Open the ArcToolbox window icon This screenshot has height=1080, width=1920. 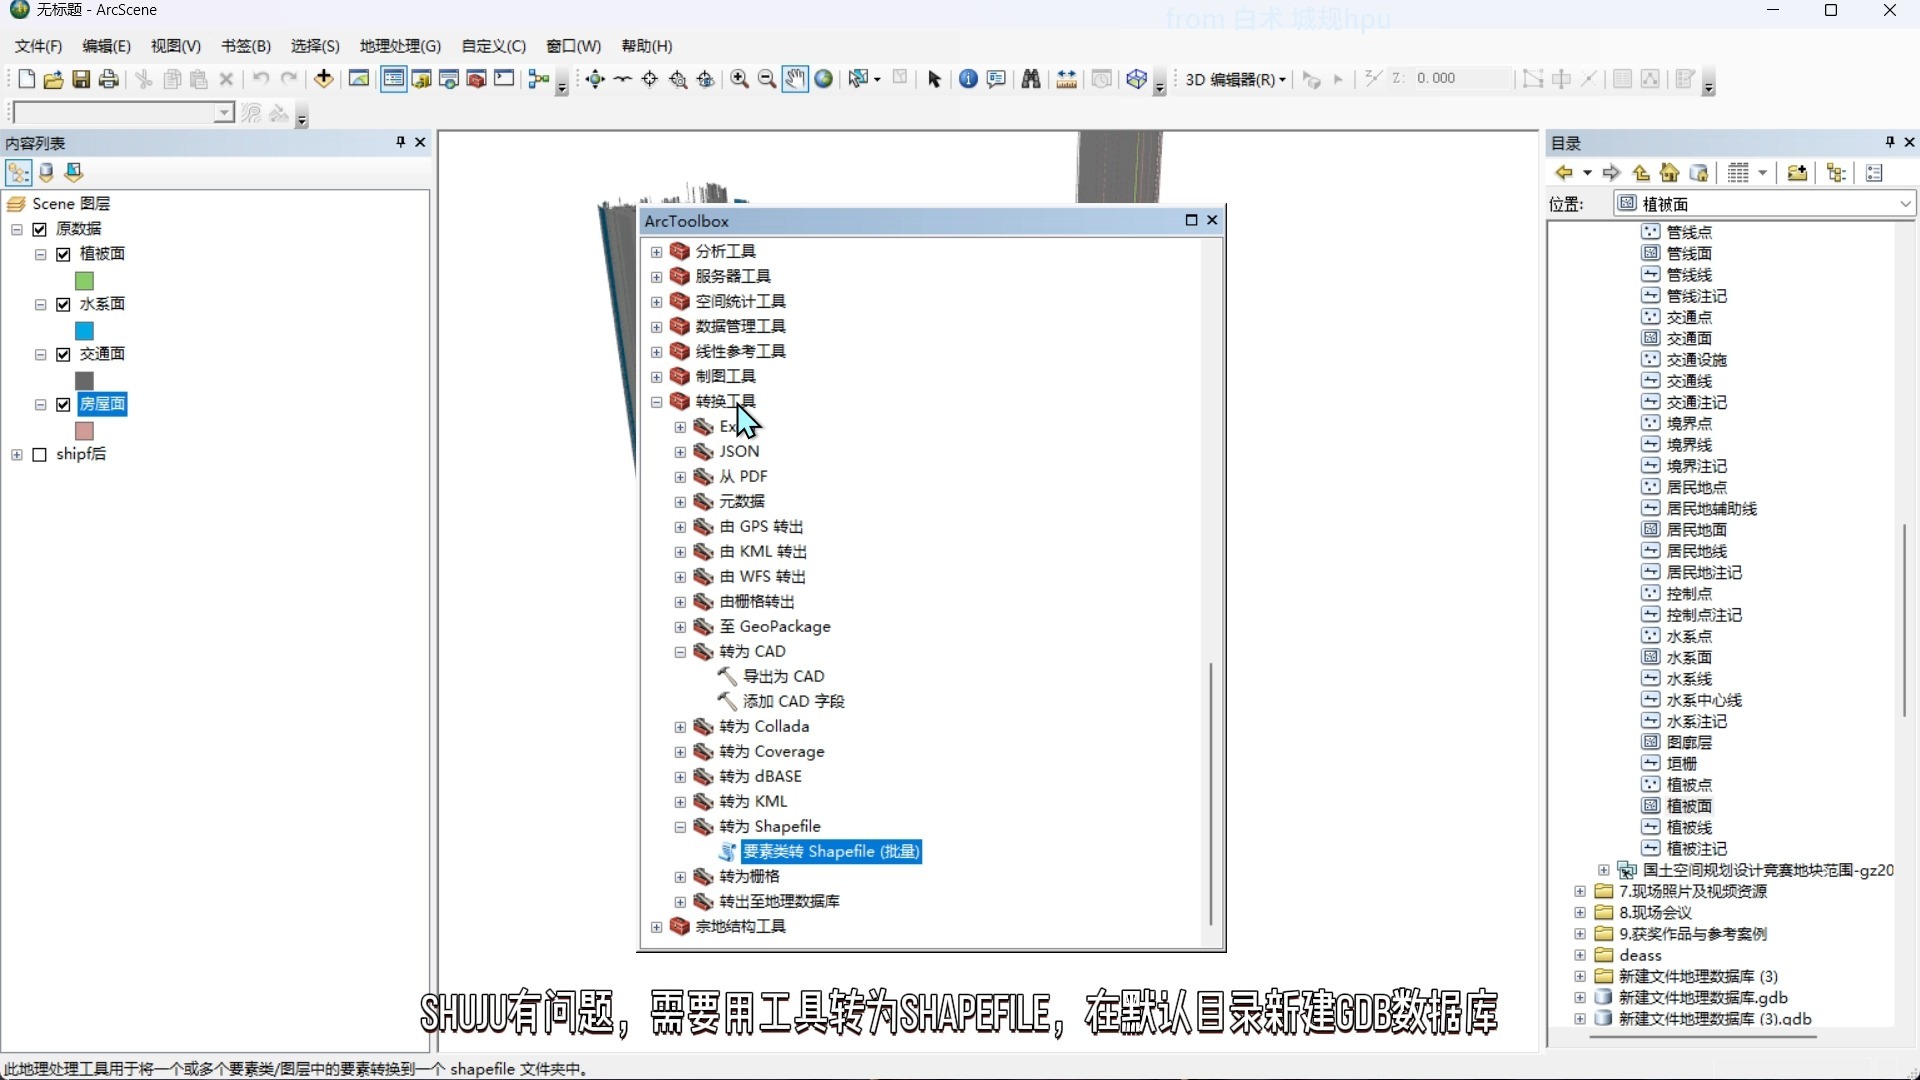pyautogui.click(x=476, y=79)
